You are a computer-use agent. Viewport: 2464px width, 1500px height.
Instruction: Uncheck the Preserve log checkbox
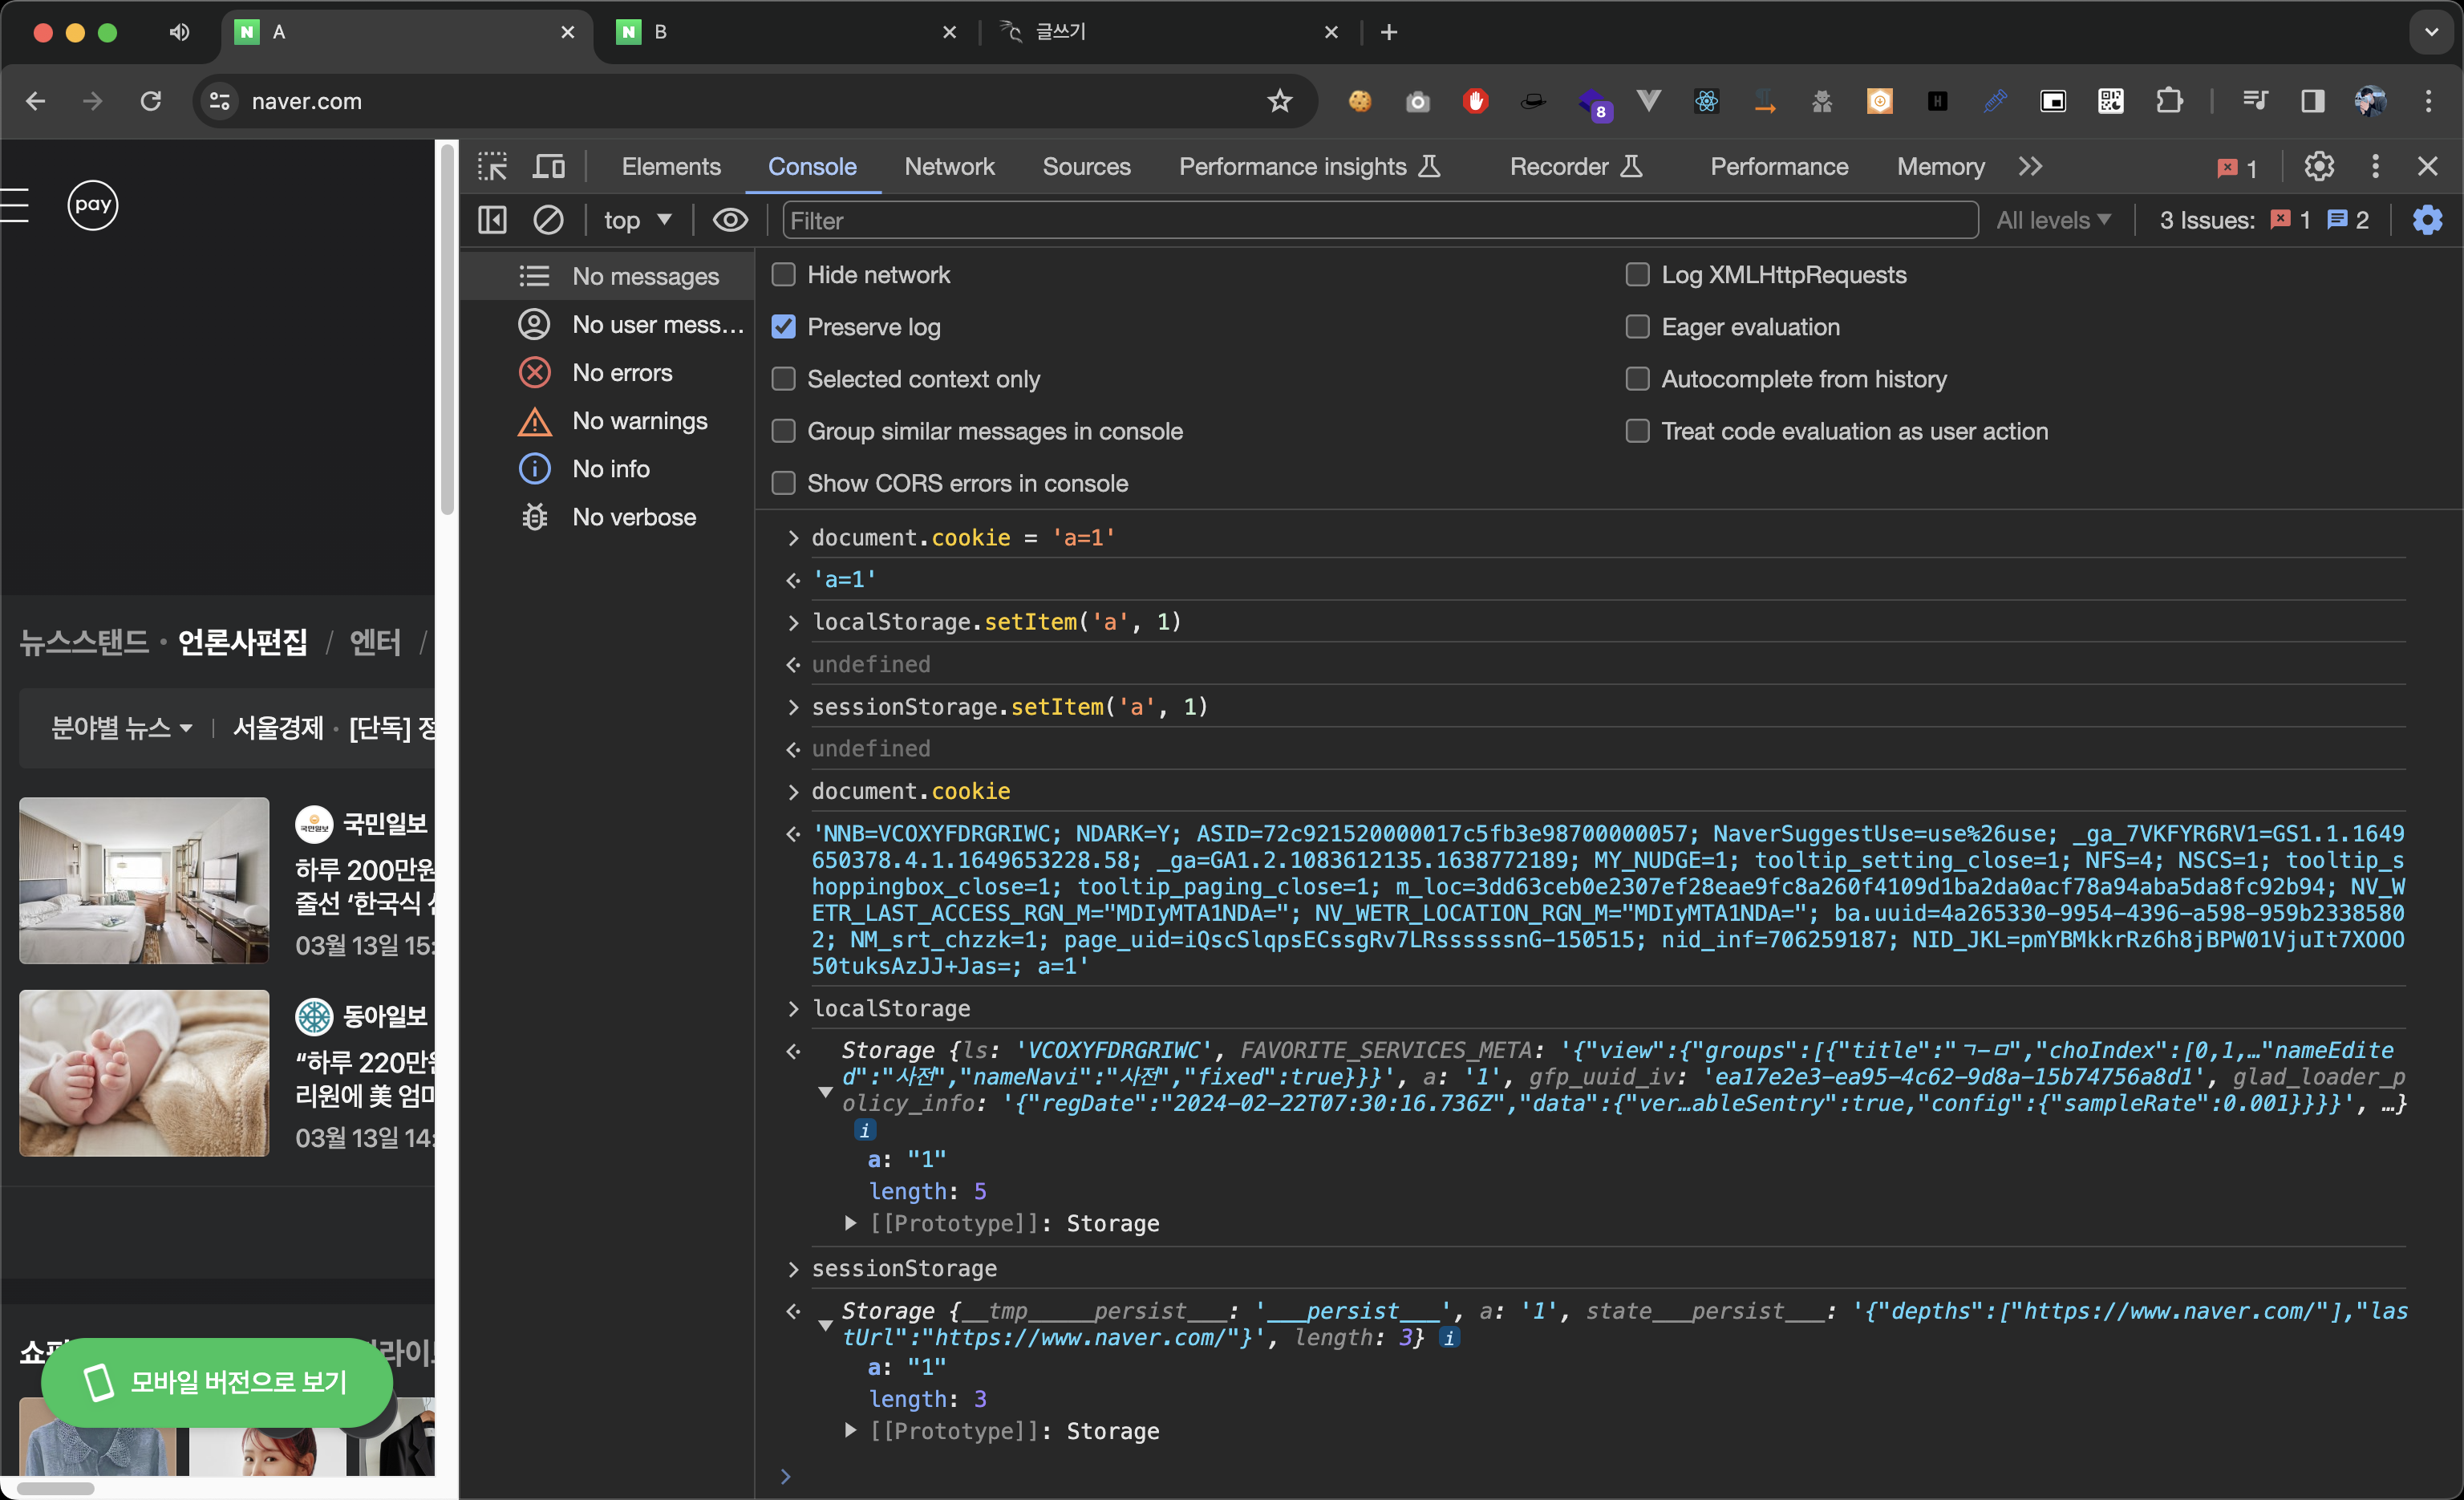783,327
